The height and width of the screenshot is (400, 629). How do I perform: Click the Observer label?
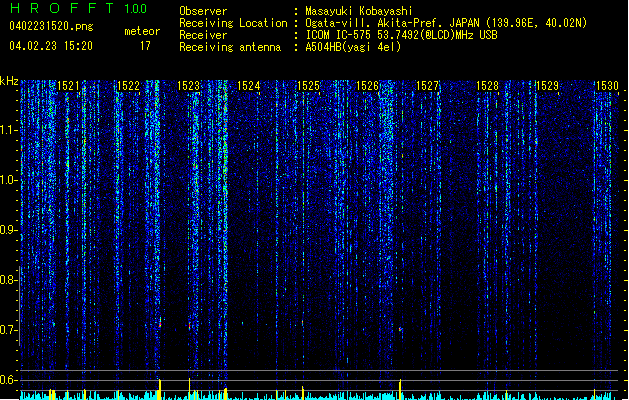(x=203, y=11)
